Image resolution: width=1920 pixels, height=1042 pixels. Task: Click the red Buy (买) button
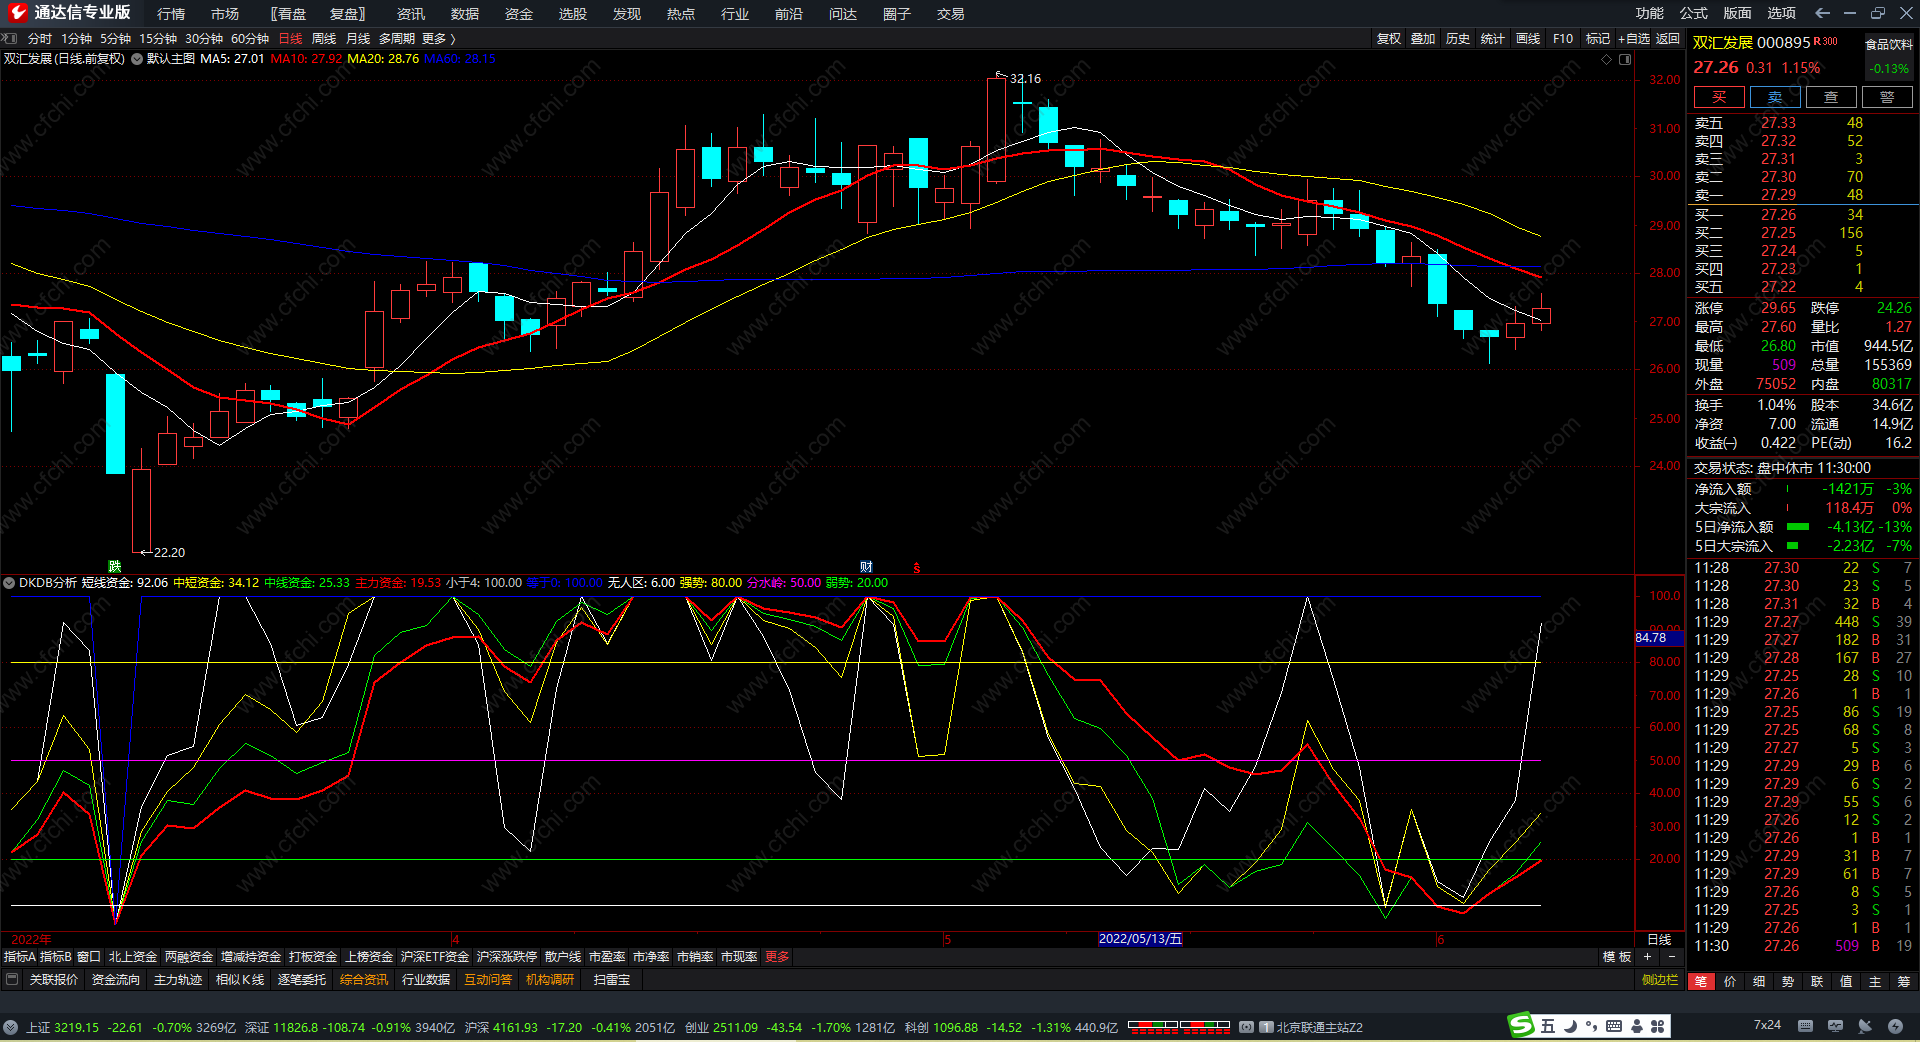pos(1718,97)
